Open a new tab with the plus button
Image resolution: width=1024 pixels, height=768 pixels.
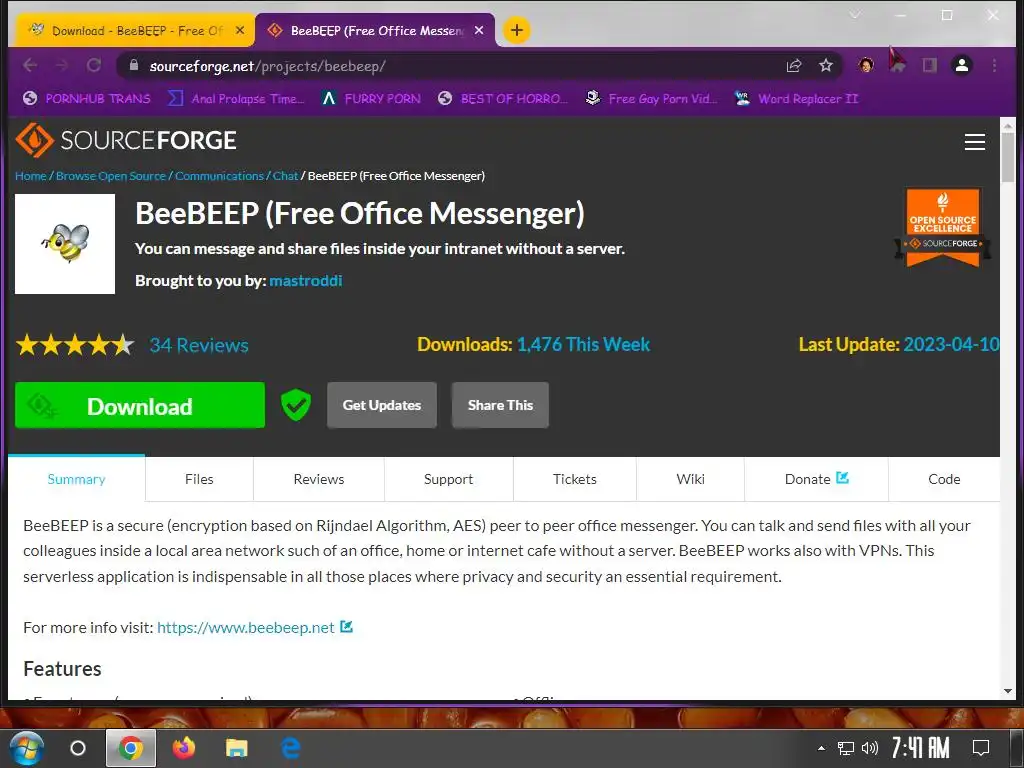click(x=517, y=30)
